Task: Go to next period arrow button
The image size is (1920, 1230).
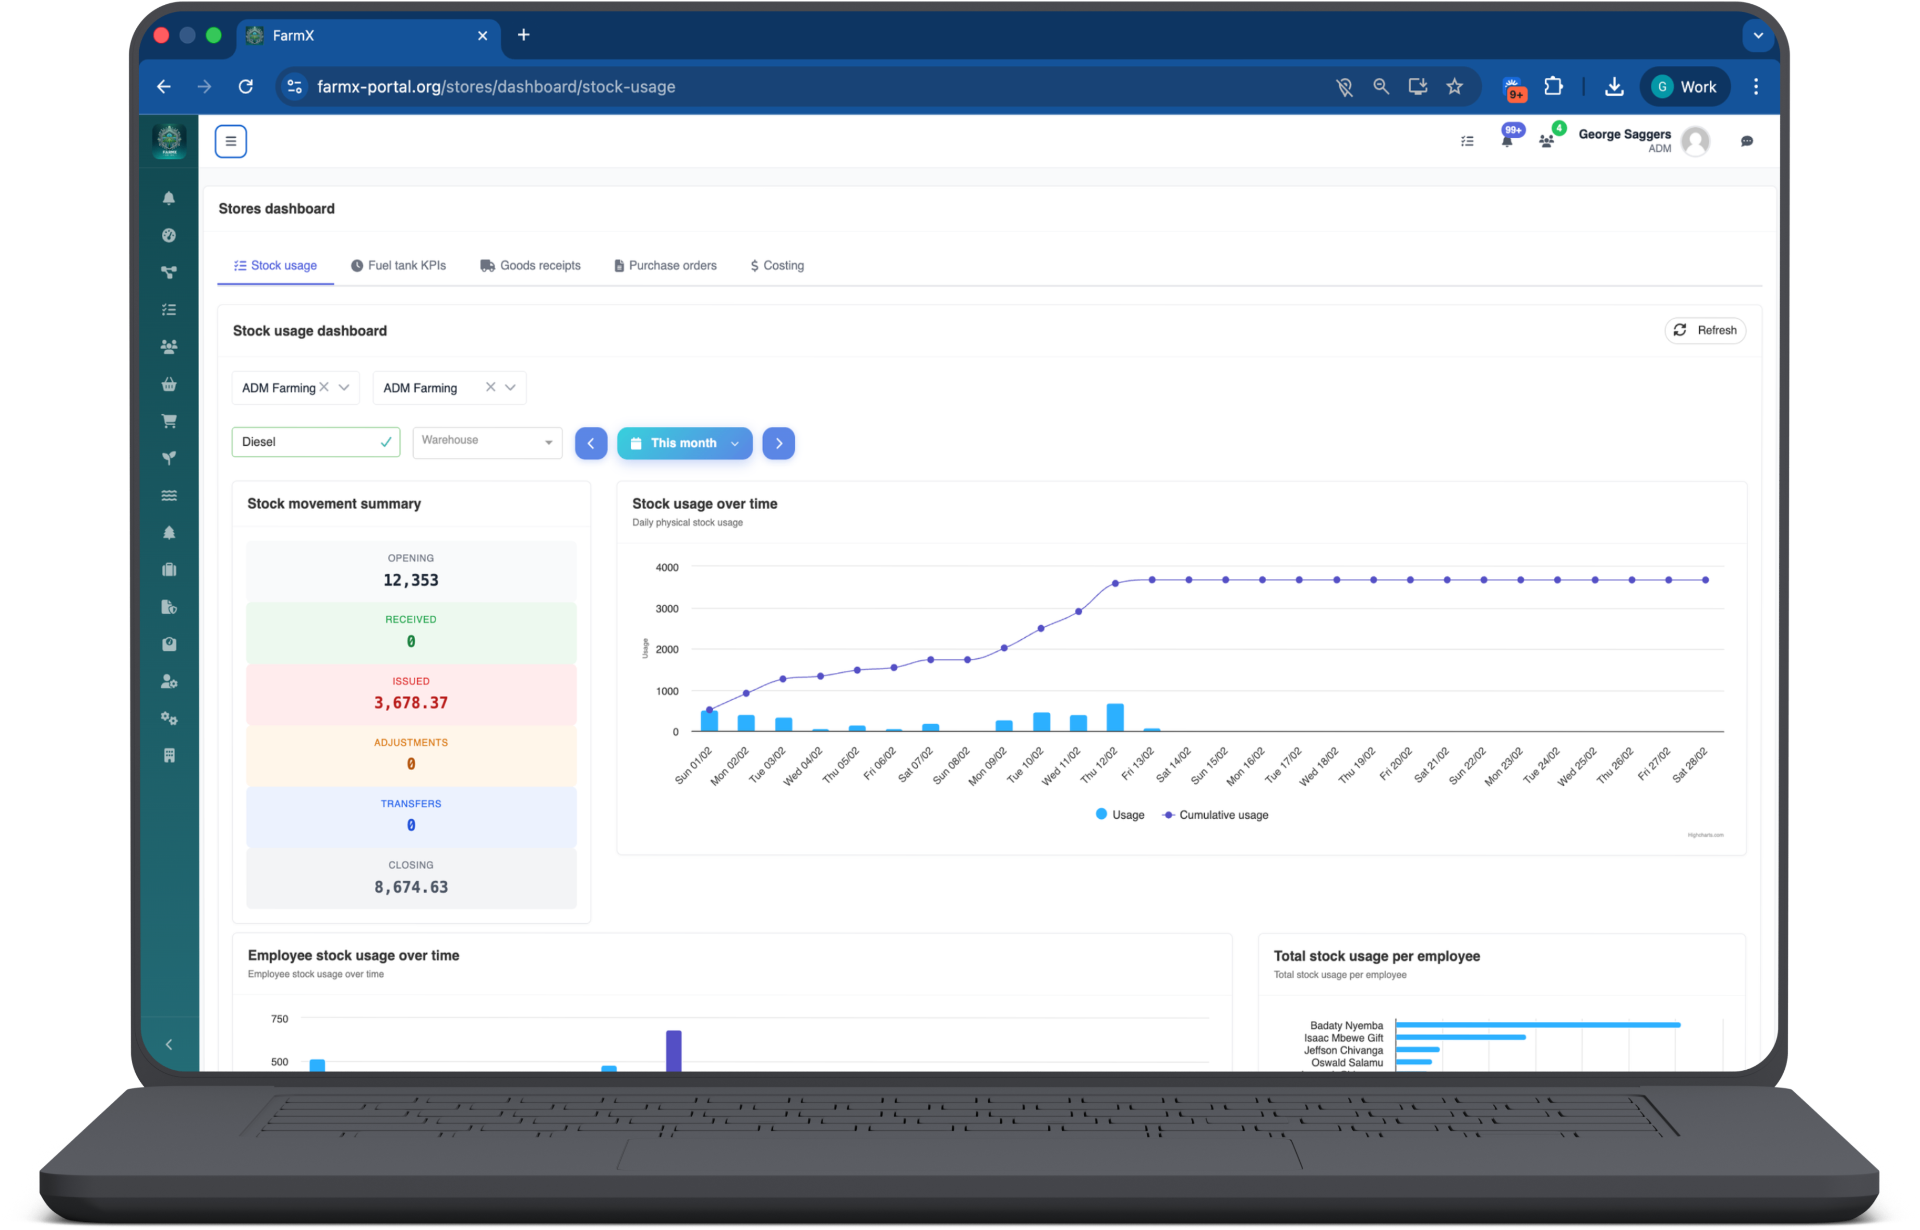Action: (x=779, y=443)
